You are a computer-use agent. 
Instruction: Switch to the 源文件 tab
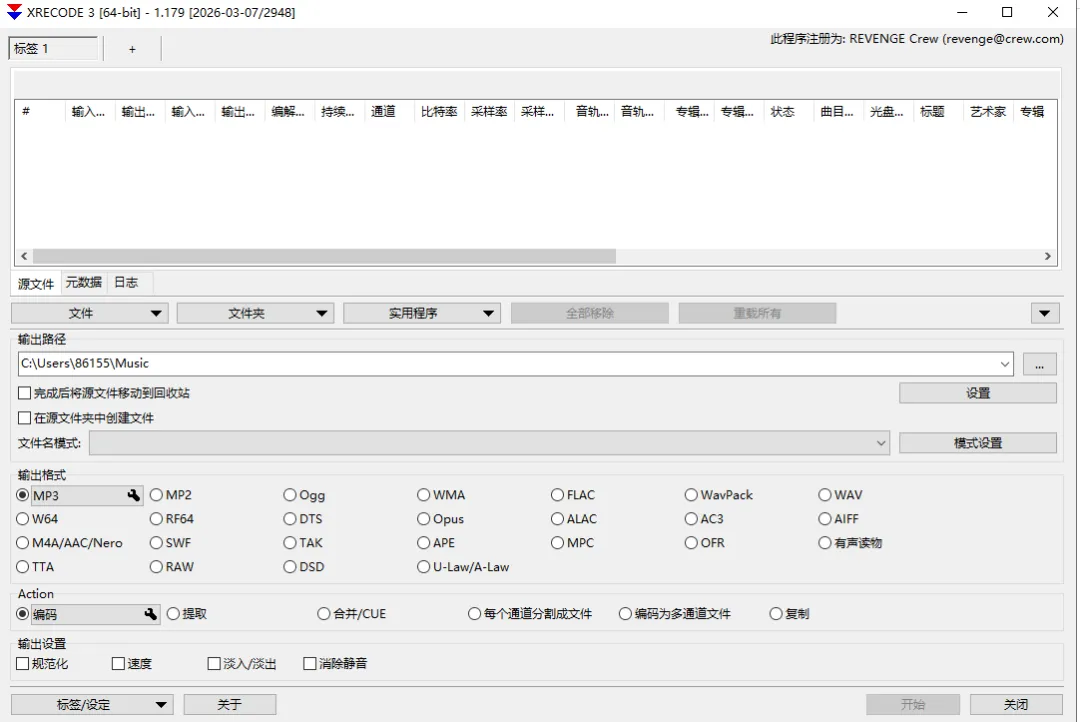pos(36,283)
